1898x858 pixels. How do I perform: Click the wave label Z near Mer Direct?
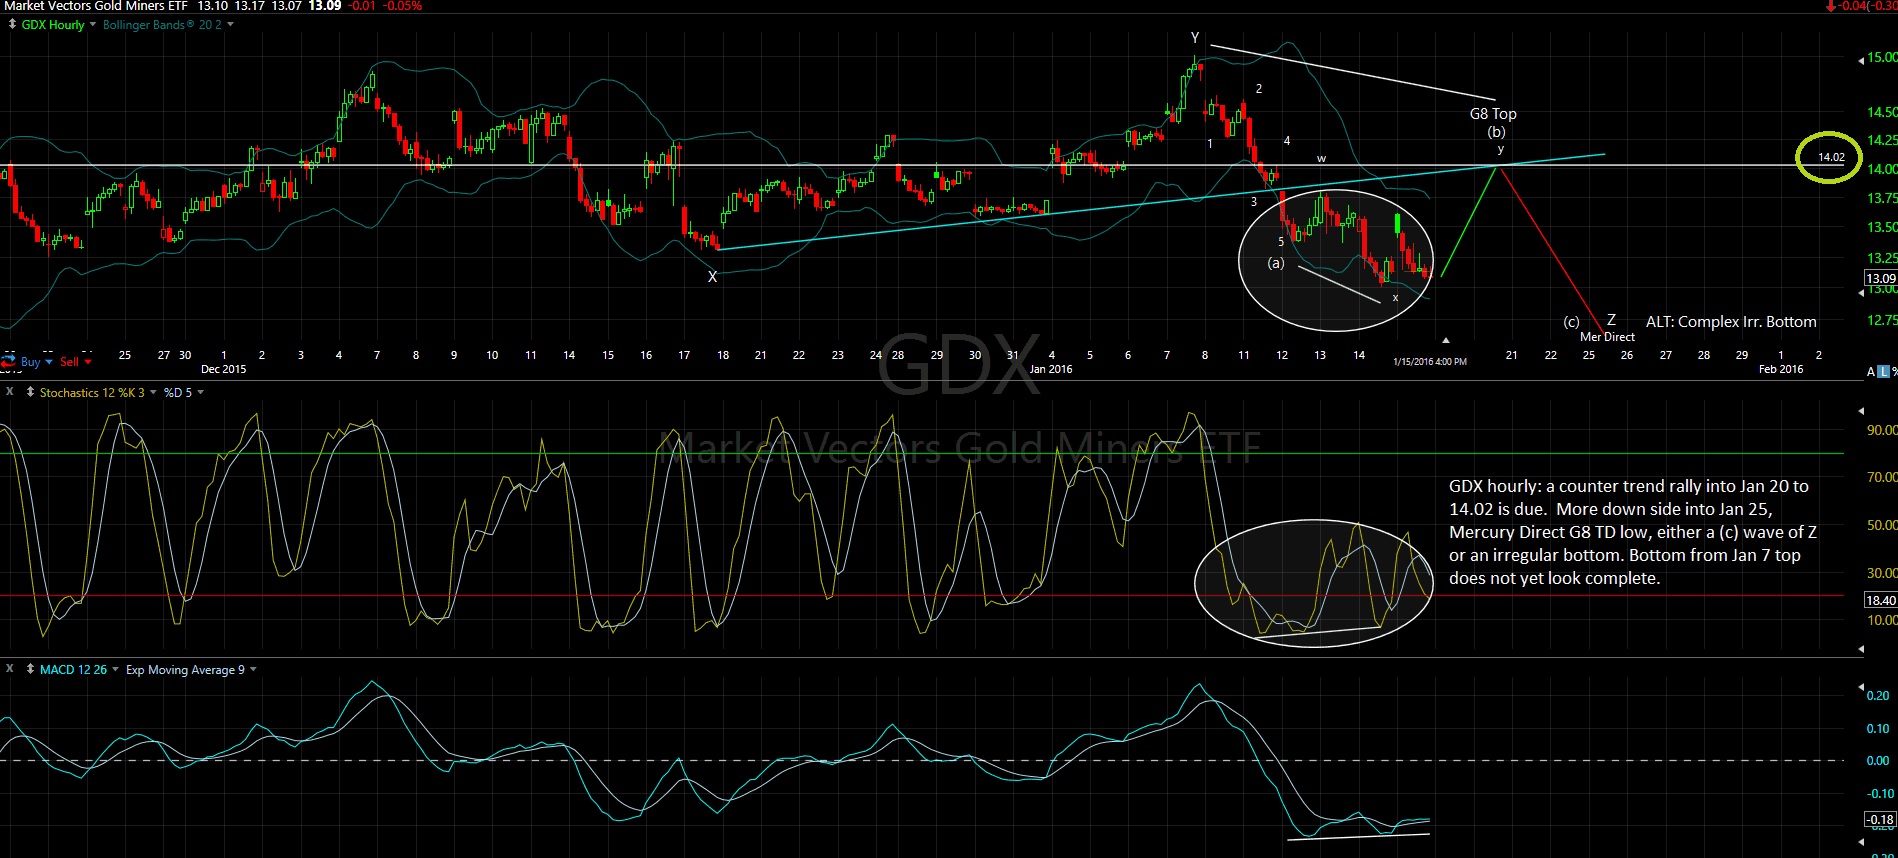pyautogui.click(x=1611, y=320)
